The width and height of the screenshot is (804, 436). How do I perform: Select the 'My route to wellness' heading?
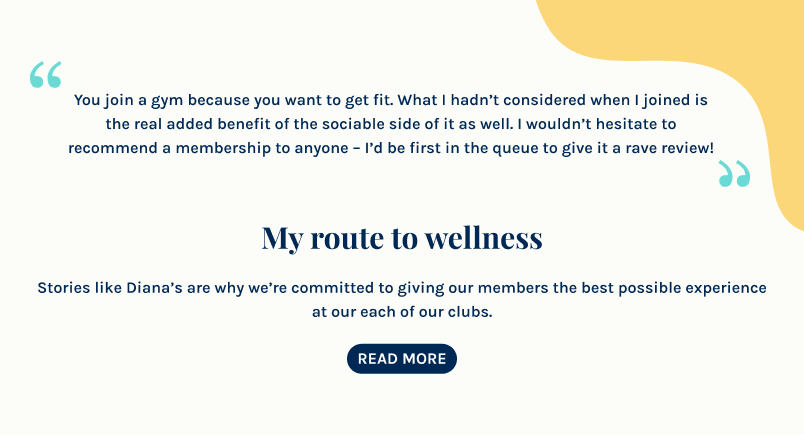tap(402, 238)
